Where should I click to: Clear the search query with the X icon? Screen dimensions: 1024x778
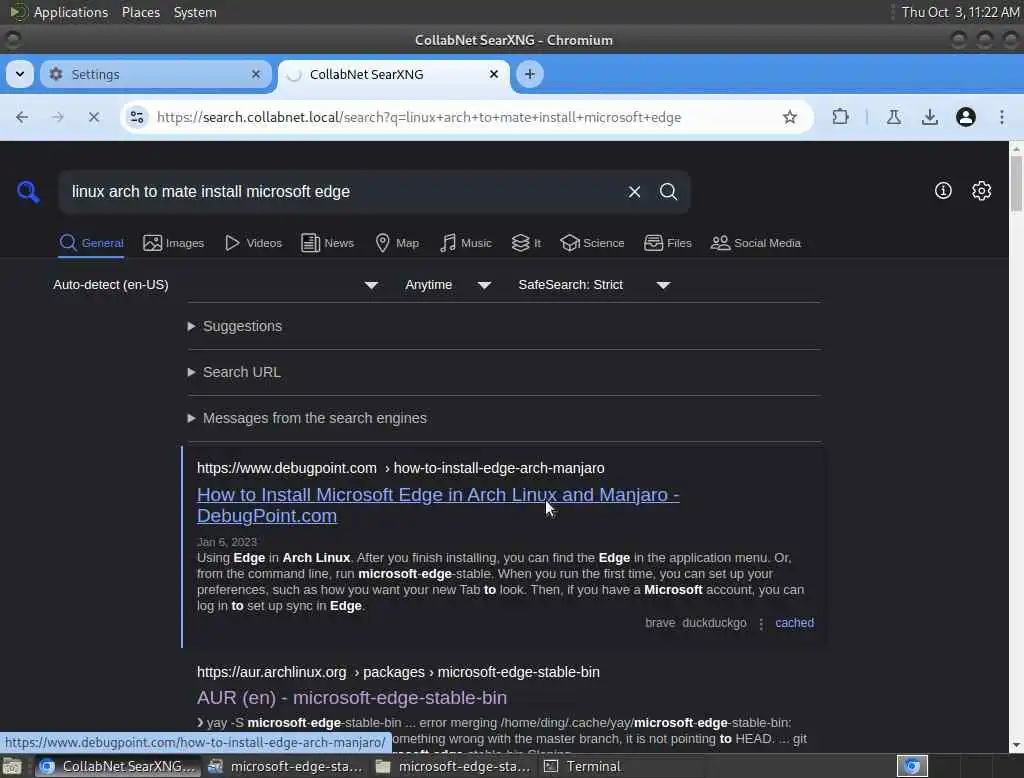(x=634, y=191)
